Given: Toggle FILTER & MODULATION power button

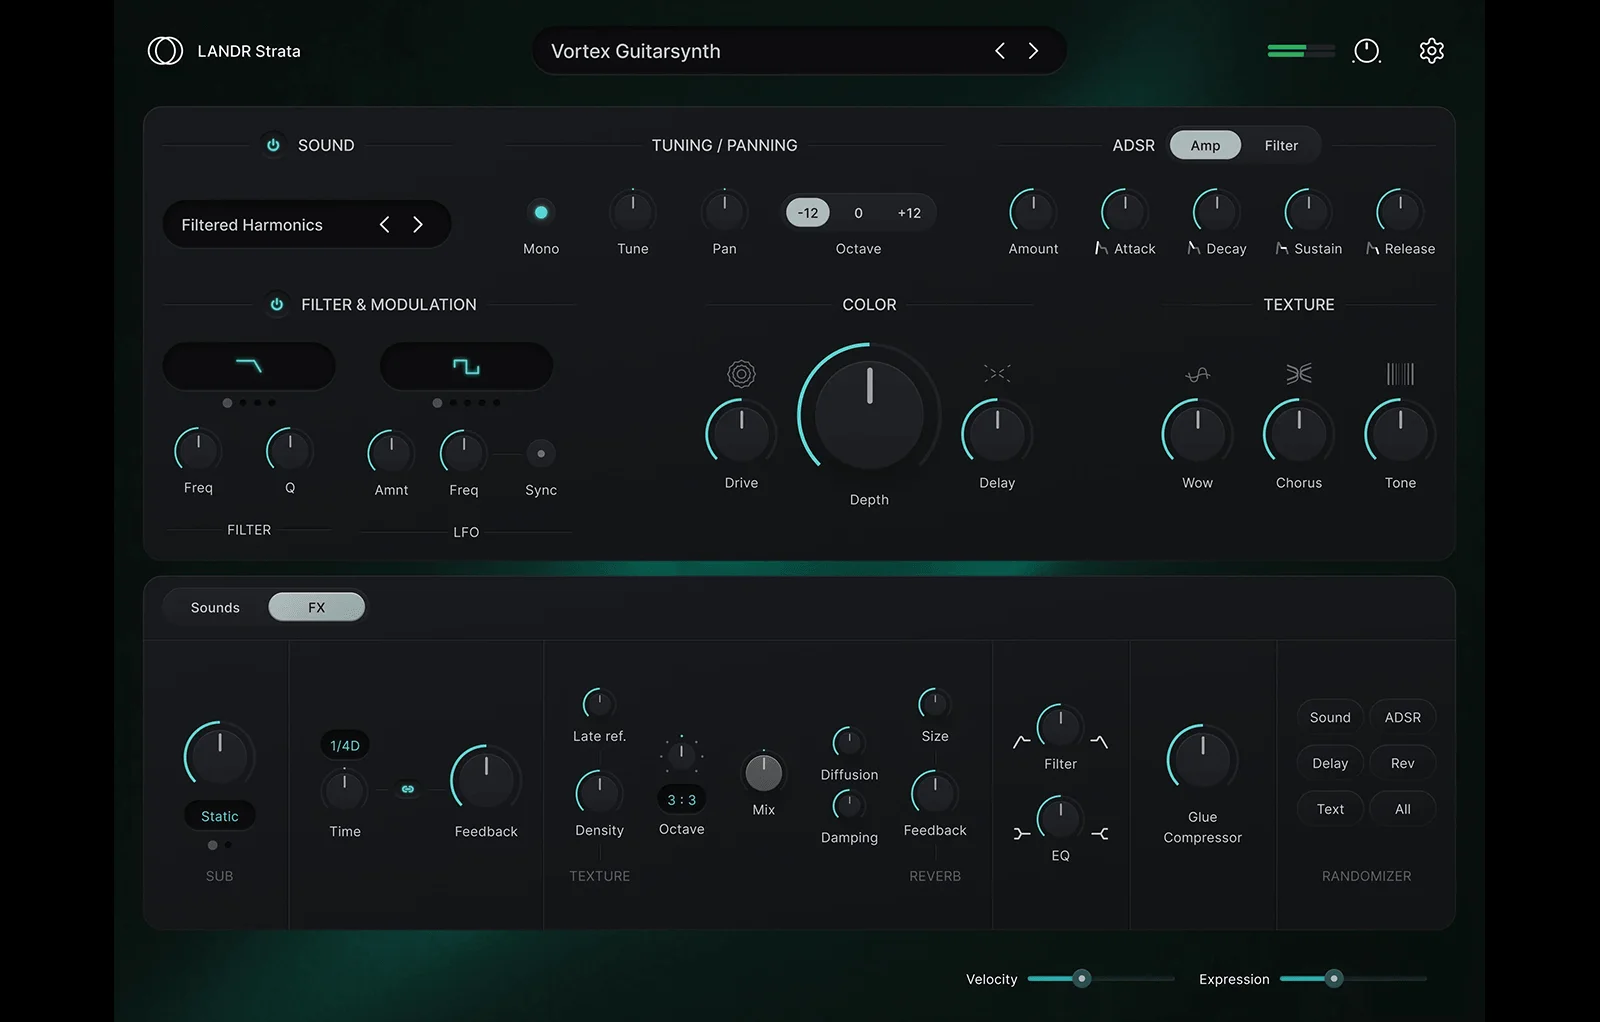Looking at the screenshot, I should click(277, 304).
